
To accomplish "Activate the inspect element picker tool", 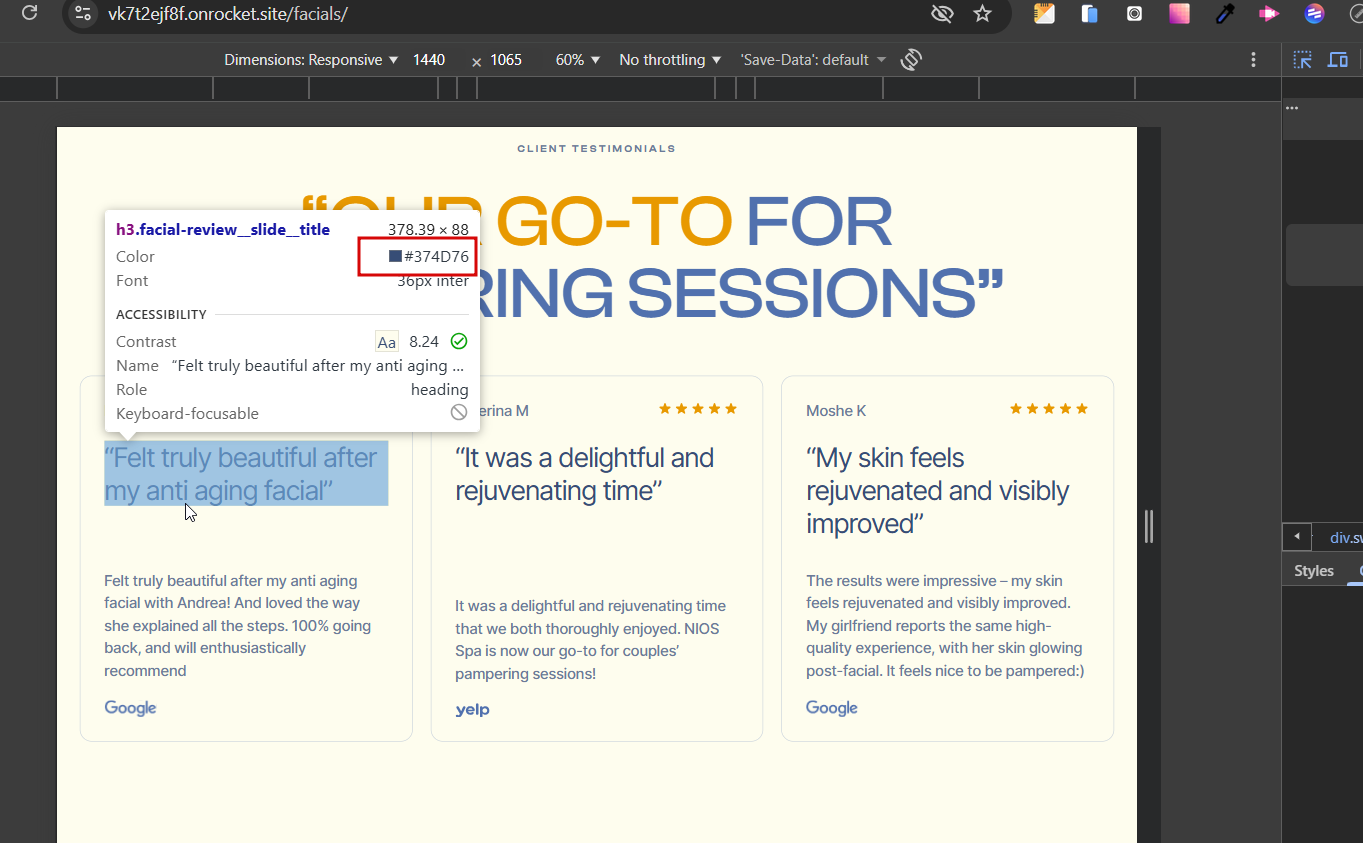I will point(1302,60).
